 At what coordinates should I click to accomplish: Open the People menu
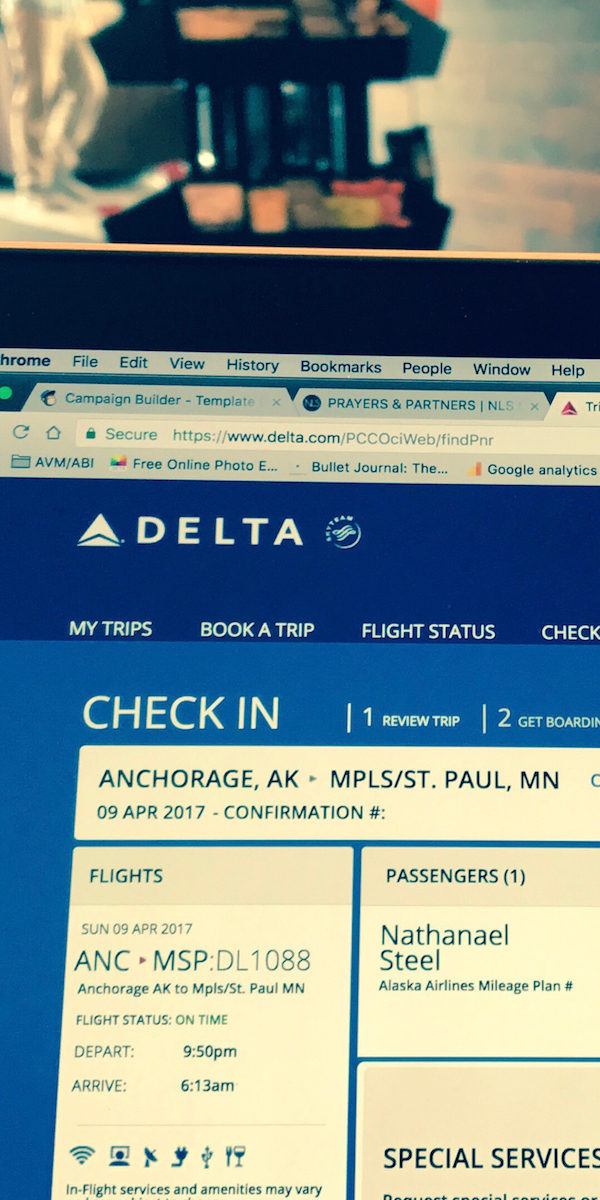click(427, 368)
